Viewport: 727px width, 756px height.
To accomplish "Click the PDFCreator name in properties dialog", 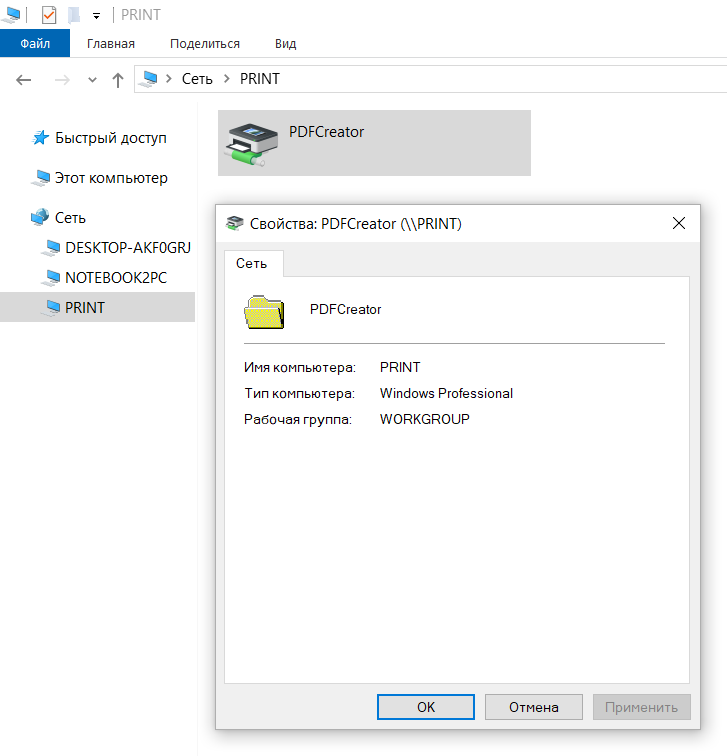I will pos(345,310).
